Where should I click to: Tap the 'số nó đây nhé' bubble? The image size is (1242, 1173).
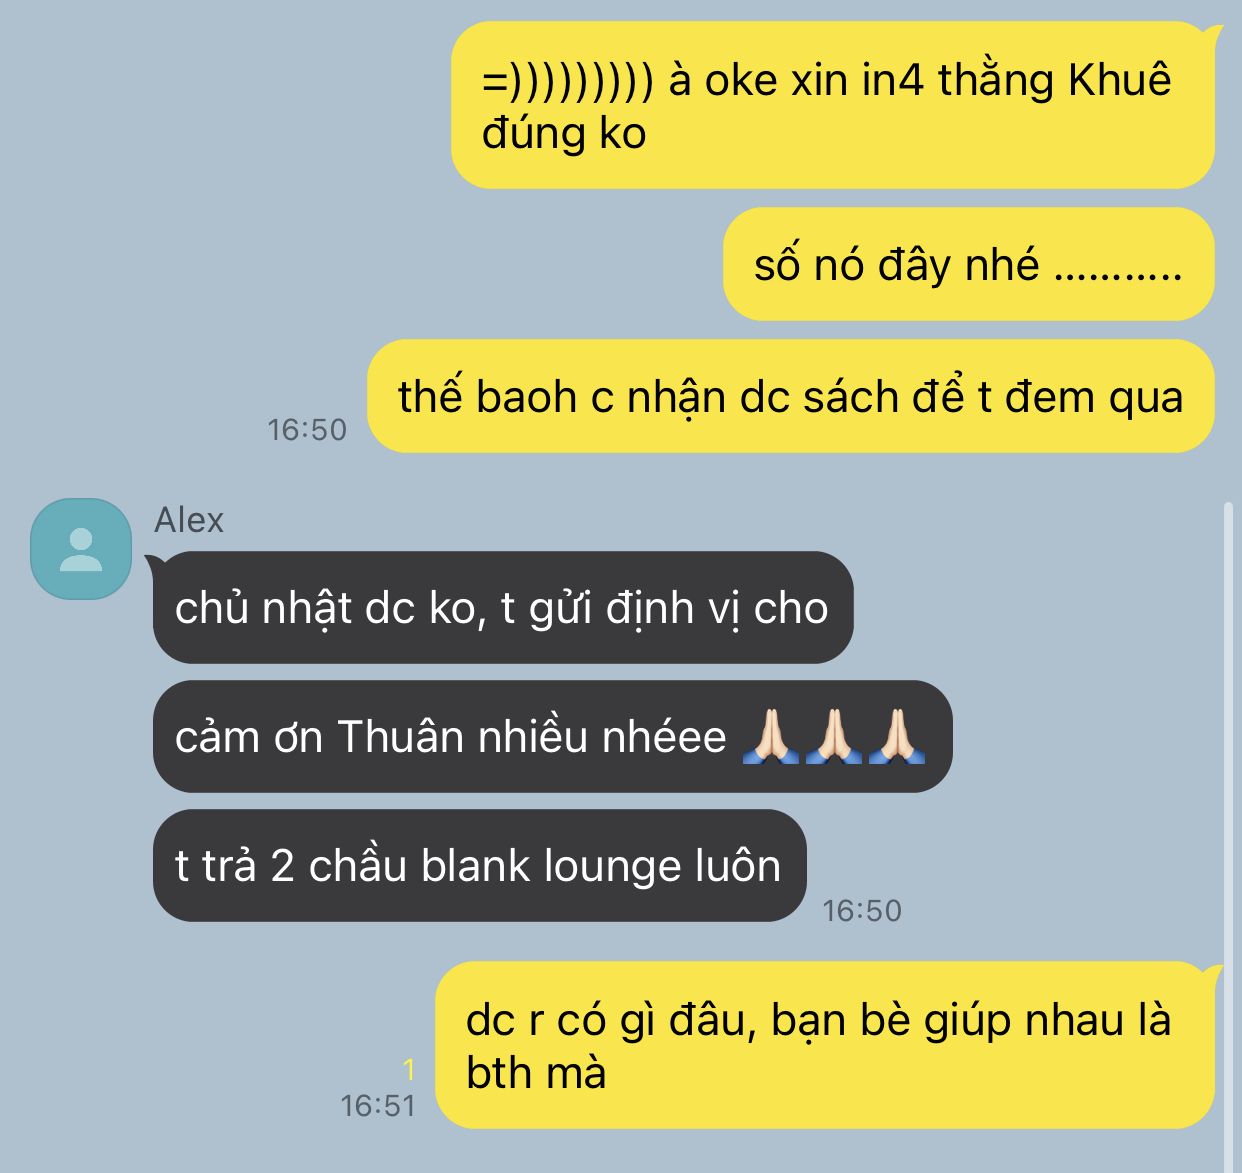(969, 264)
